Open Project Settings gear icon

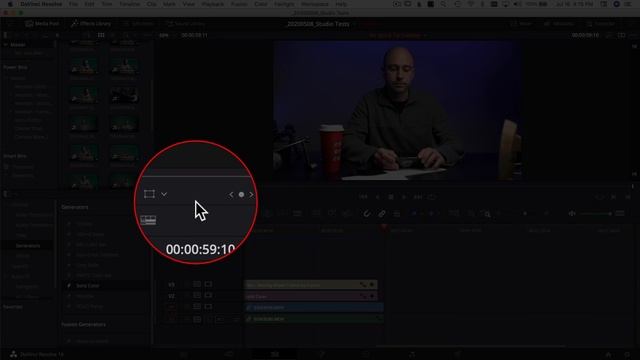627,354
